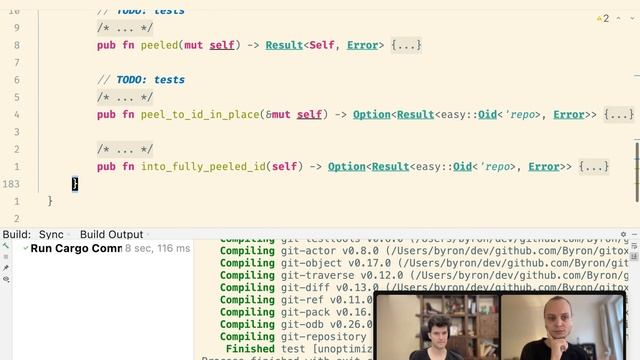This screenshot has height=360, width=640.
Task: Click scroll-to-end icon in build output
Action: (634, 257)
